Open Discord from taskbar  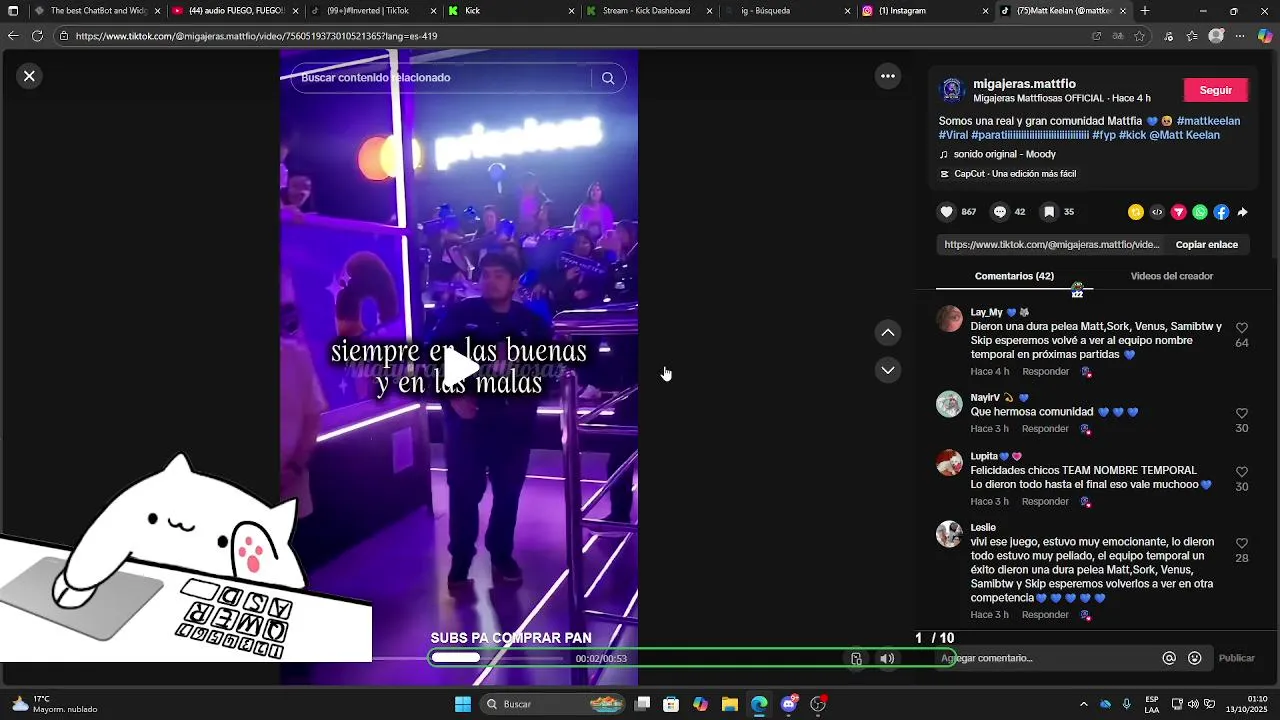click(789, 704)
